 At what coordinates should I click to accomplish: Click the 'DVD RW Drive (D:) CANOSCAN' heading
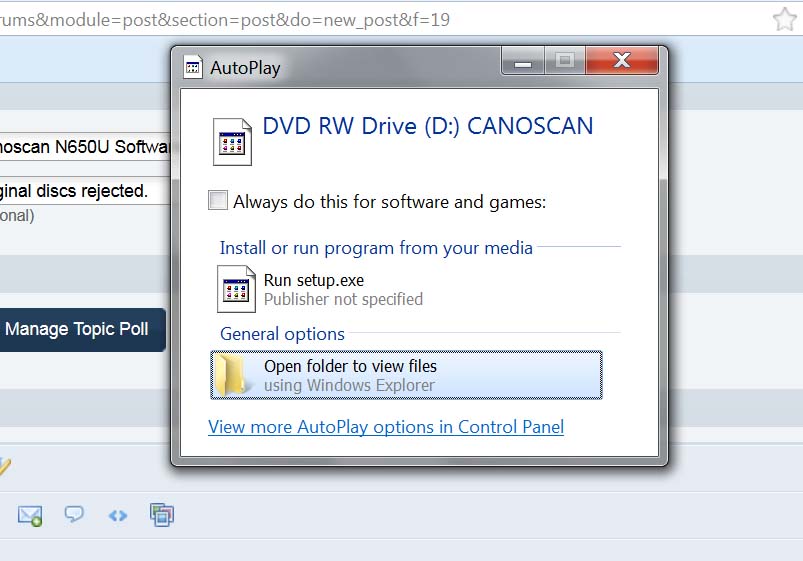coord(428,127)
